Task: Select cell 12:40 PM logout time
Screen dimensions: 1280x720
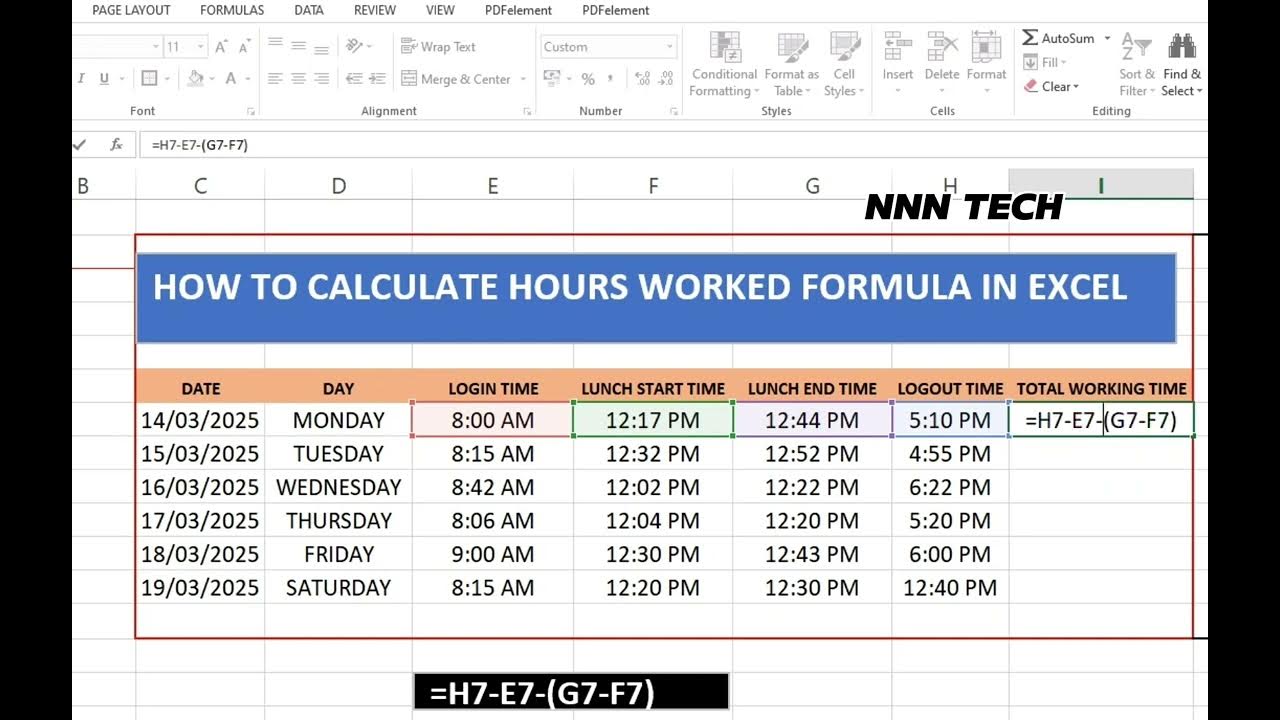Action: click(950, 588)
